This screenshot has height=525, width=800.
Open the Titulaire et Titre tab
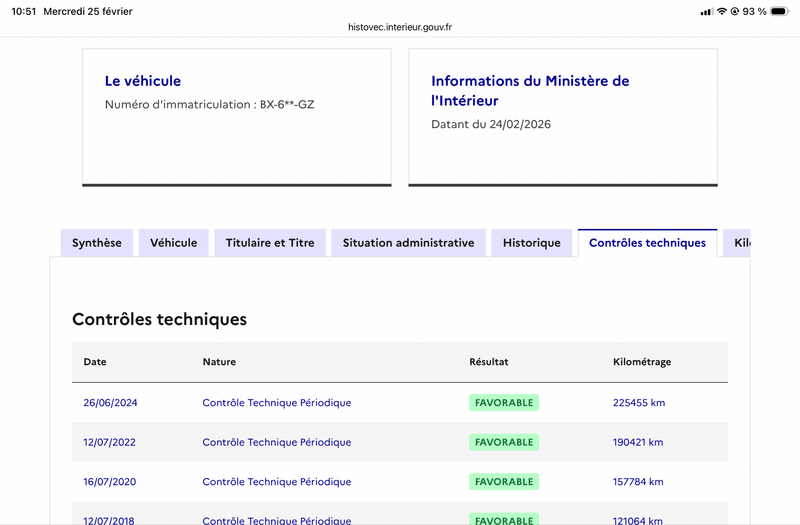(270, 243)
